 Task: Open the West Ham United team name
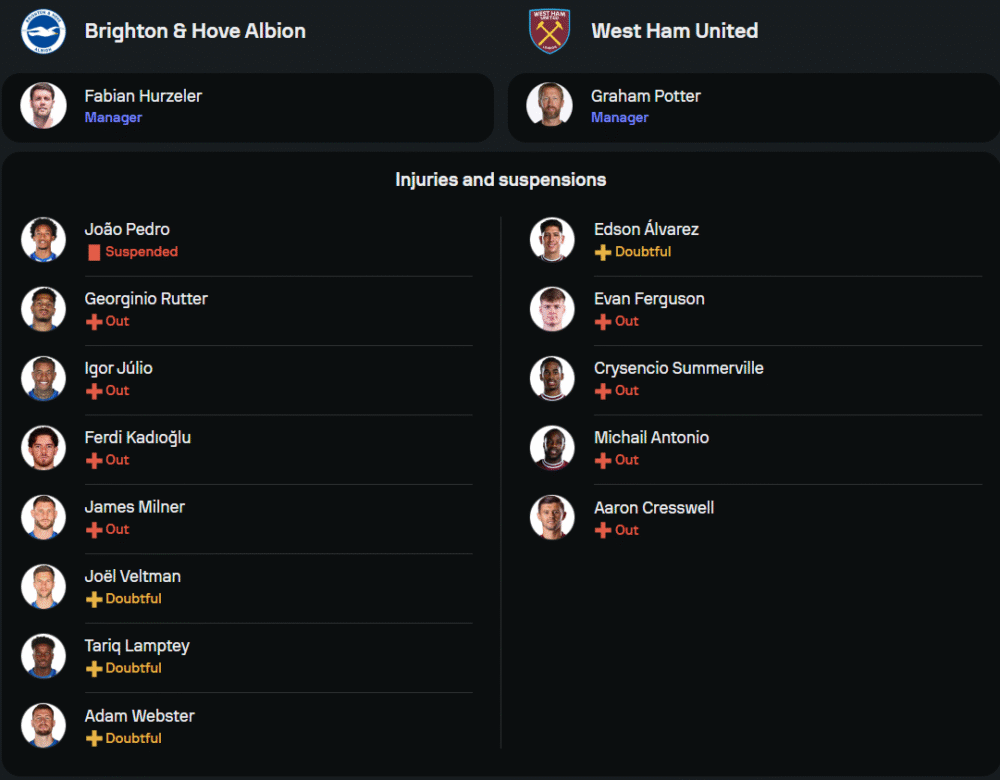(x=674, y=31)
